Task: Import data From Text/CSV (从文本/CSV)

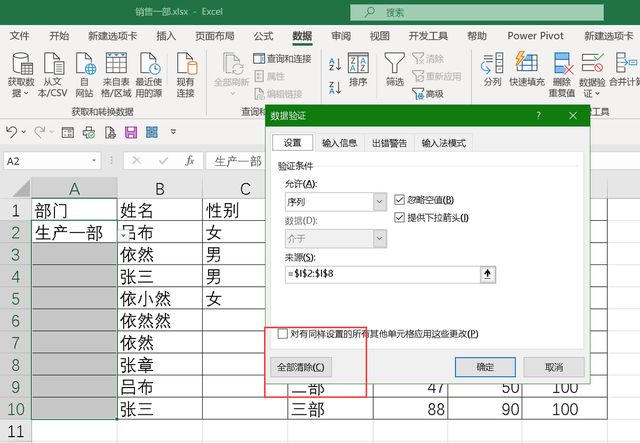Action: coord(53,75)
